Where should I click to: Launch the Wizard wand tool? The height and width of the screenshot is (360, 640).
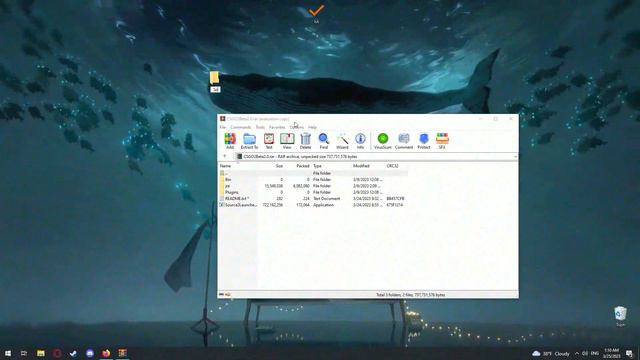pos(342,141)
